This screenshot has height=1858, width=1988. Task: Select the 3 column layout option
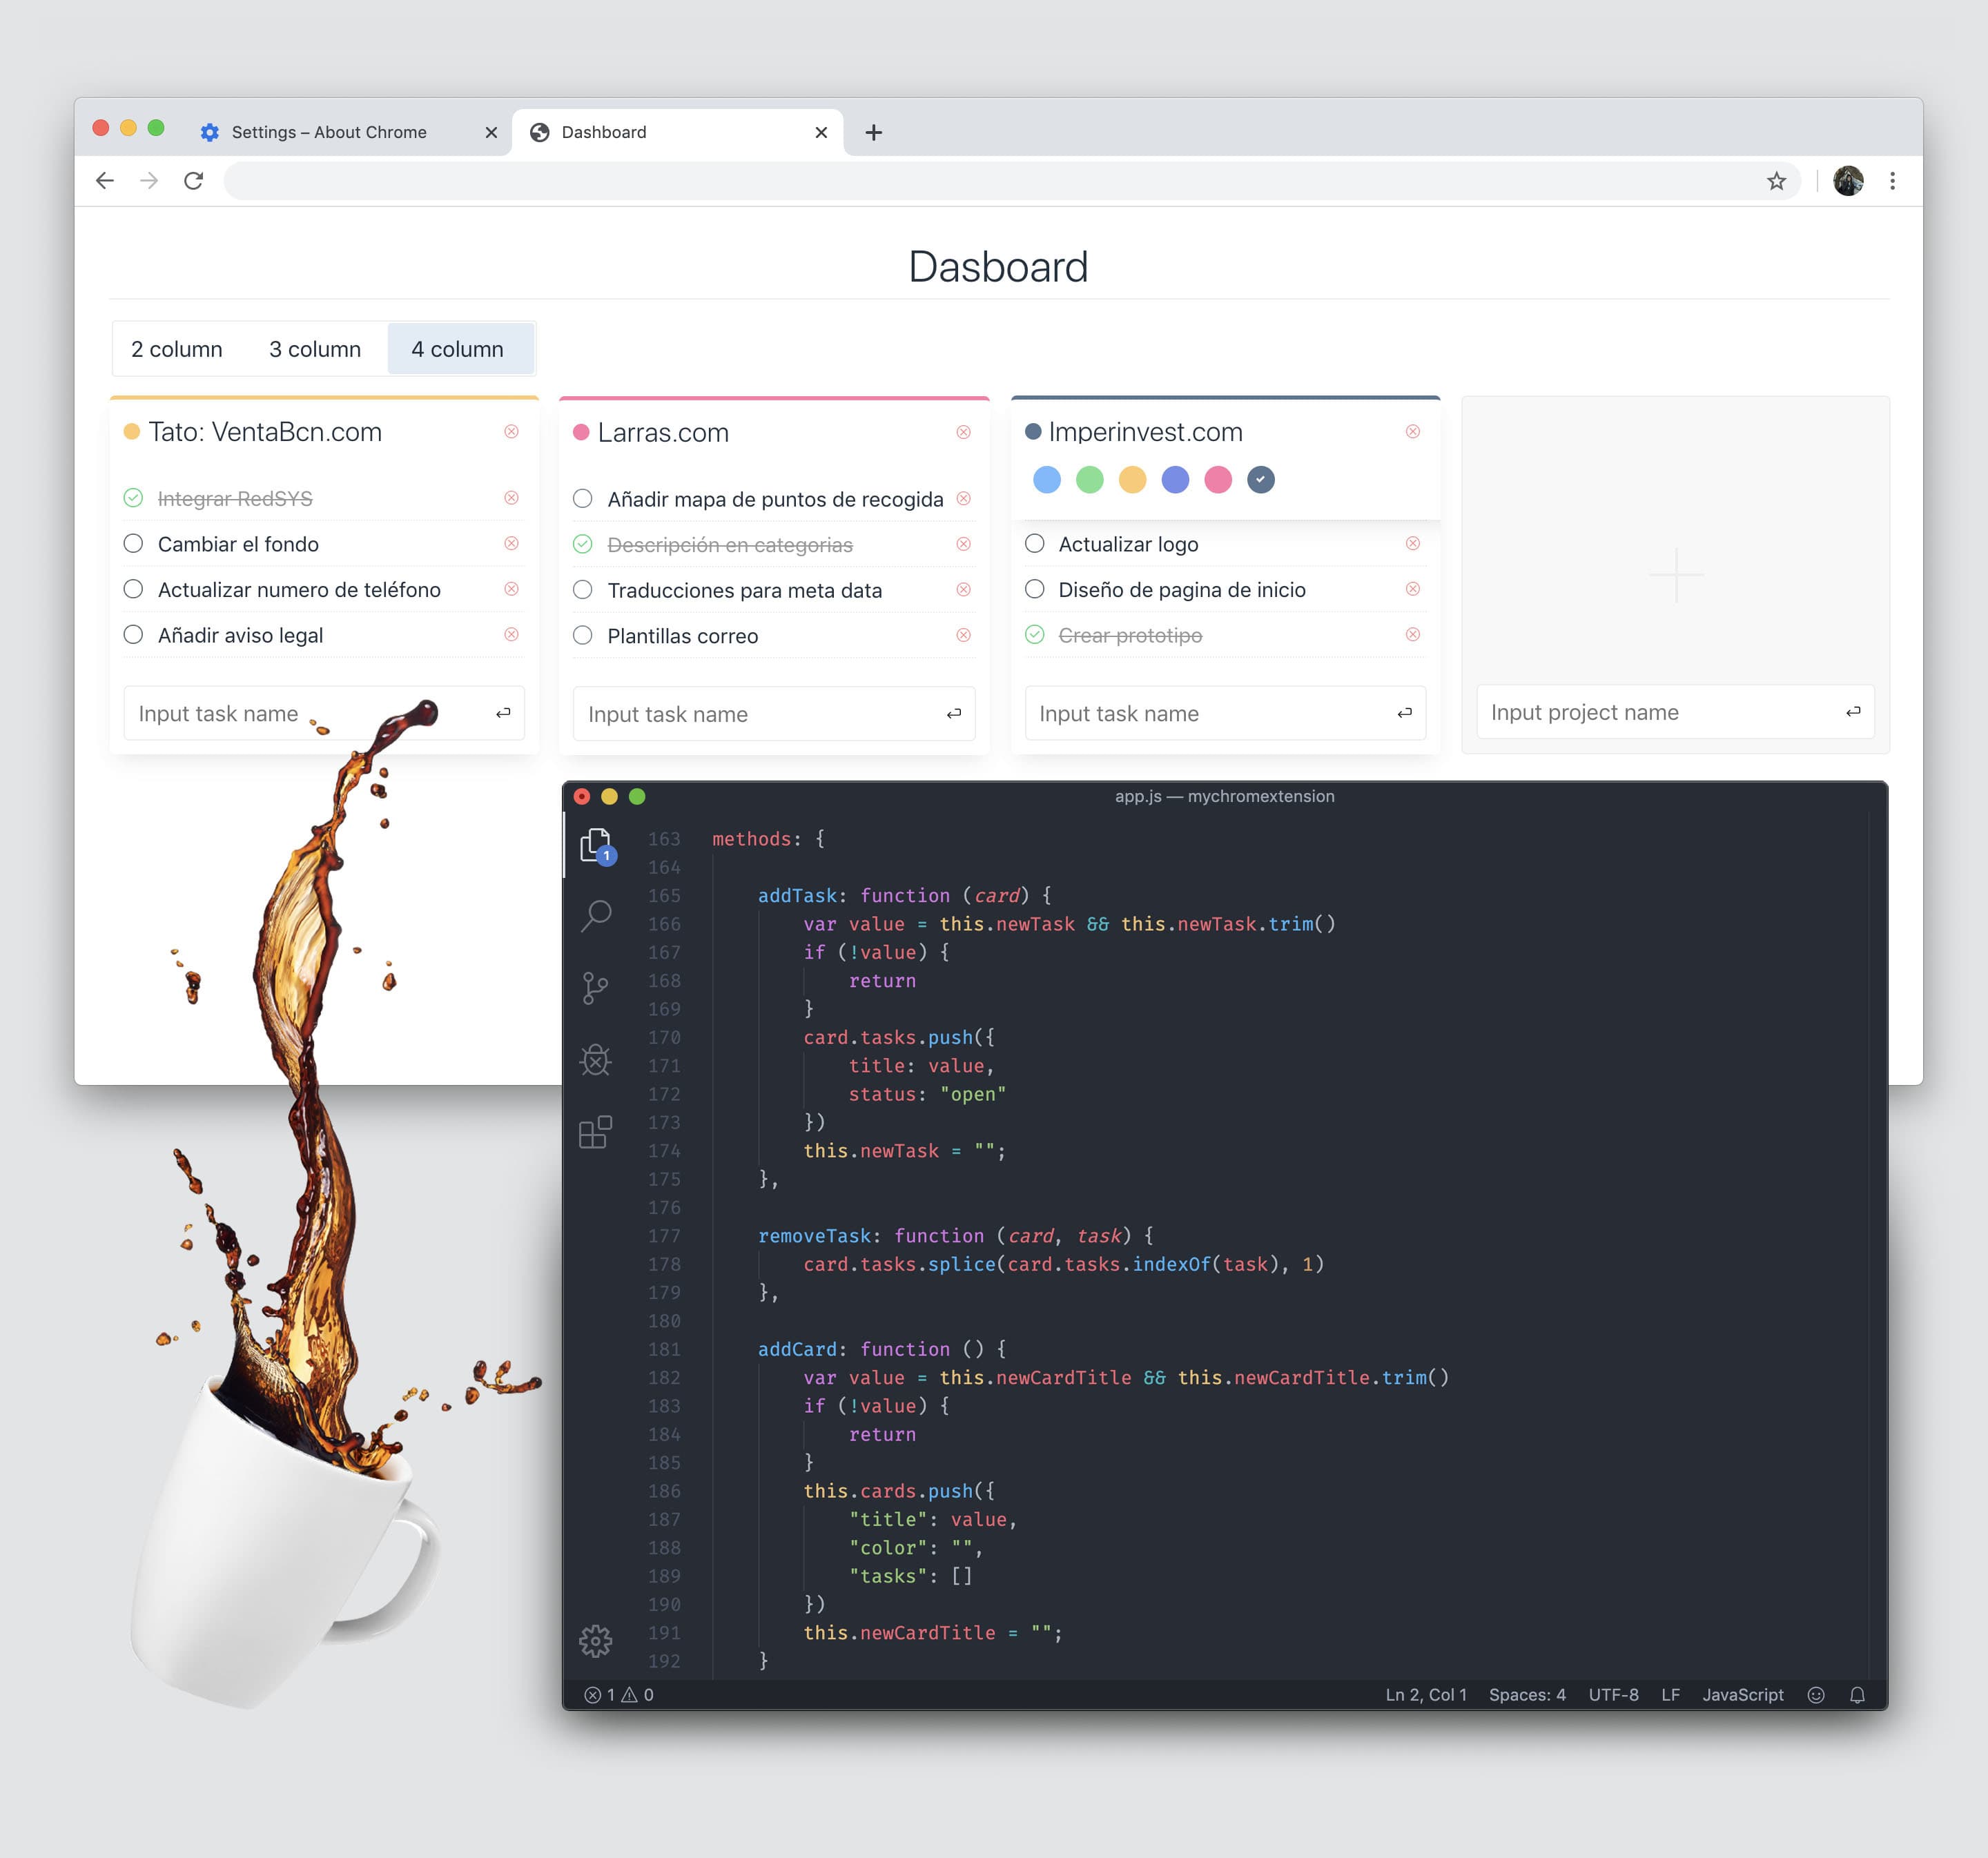coord(315,349)
